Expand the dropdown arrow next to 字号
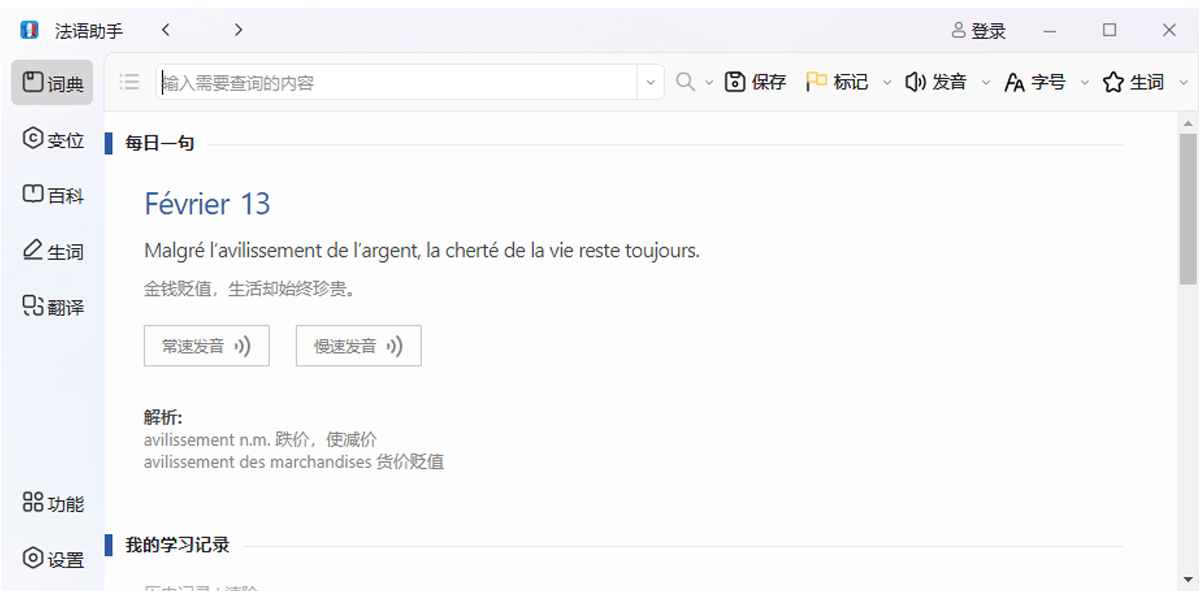The width and height of the screenshot is (1200, 600). (1084, 83)
